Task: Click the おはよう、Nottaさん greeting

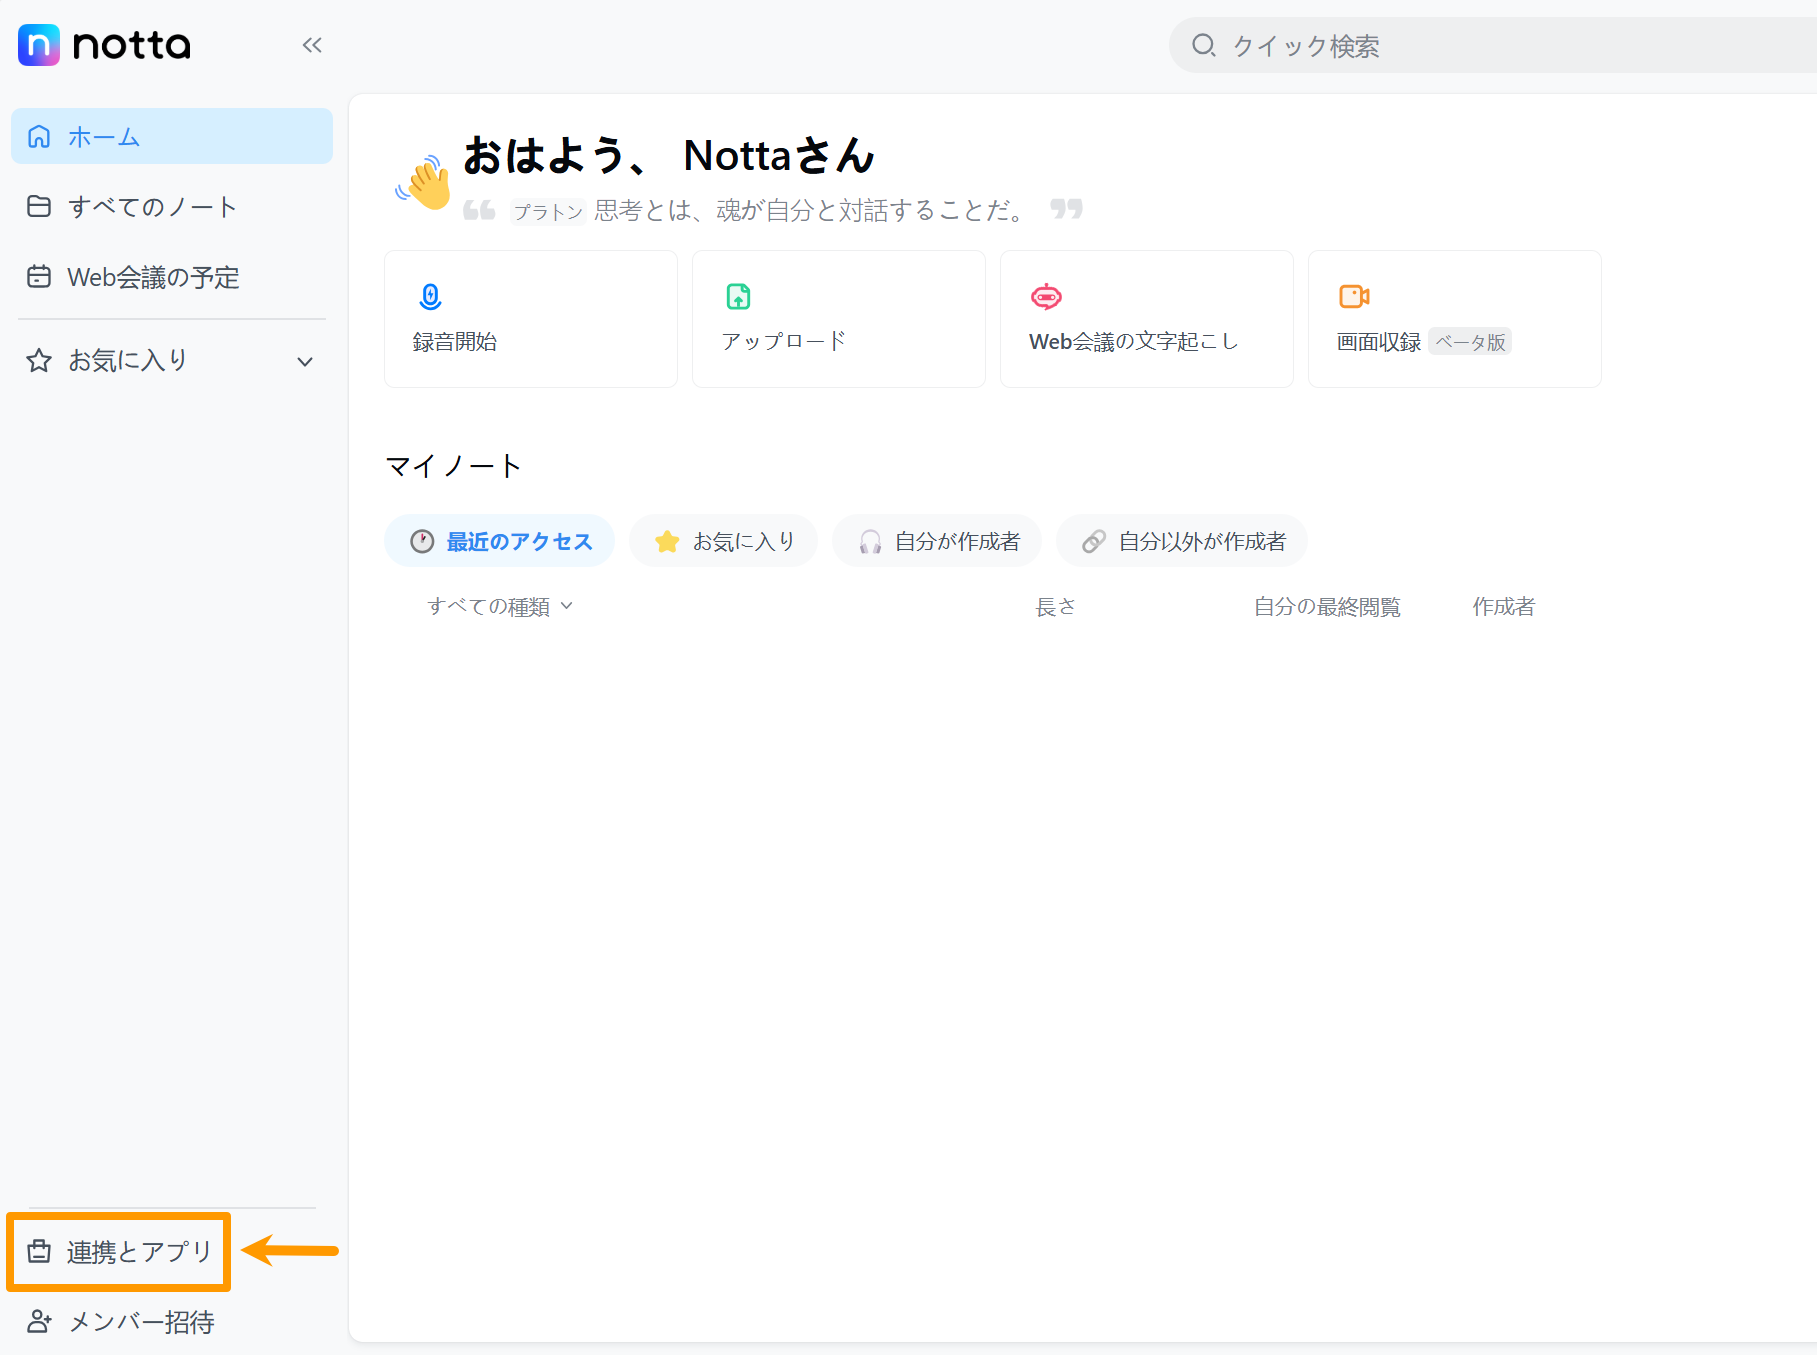Action: click(669, 155)
